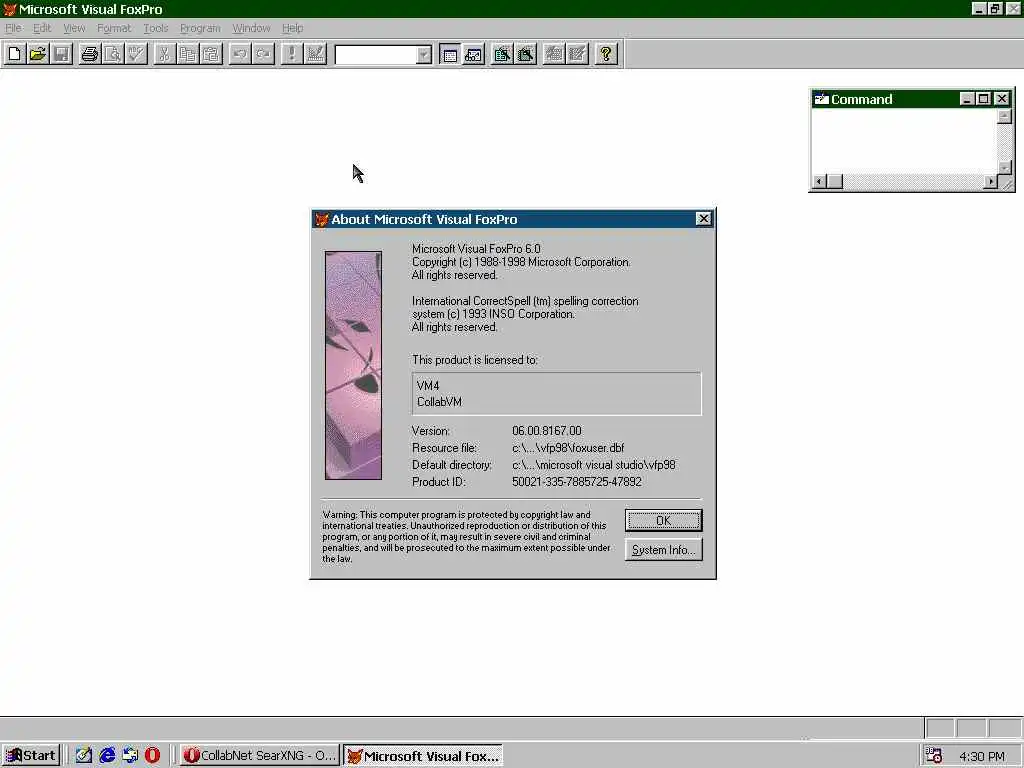Click the resource file path "foxuser.dbf"
The image size is (1024, 768).
click(x=568, y=448)
